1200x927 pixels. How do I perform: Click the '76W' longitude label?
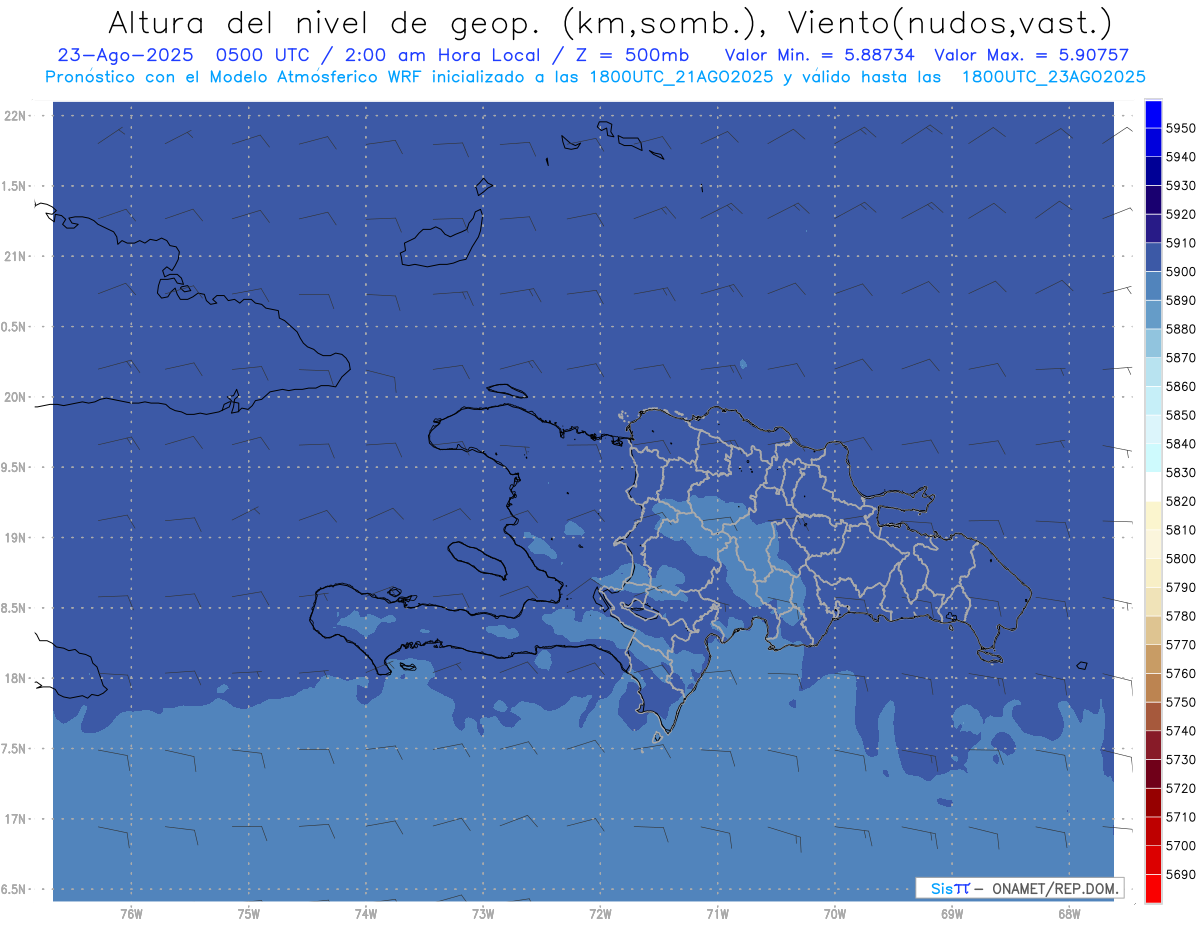coord(131,914)
